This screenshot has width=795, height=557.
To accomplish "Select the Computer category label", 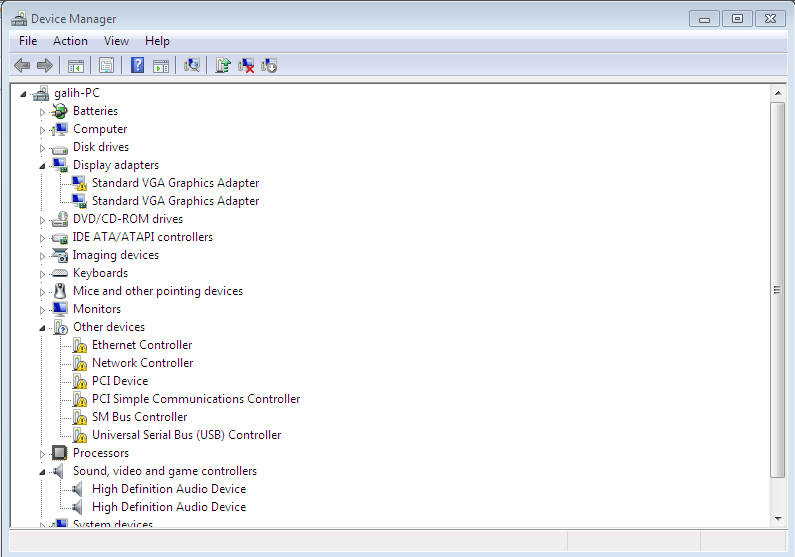I will (x=100, y=129).
